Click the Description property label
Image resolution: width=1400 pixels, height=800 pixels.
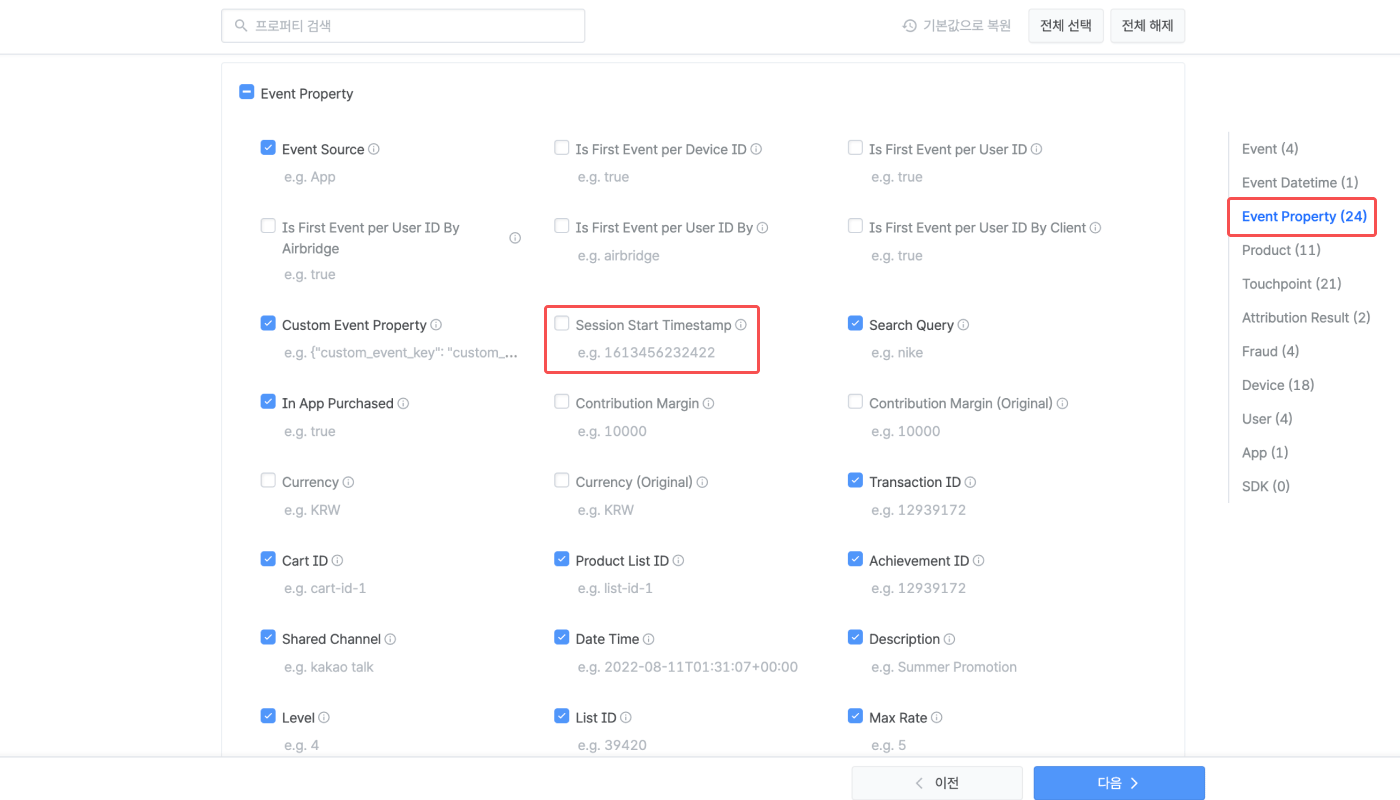[x=905, y=639]
